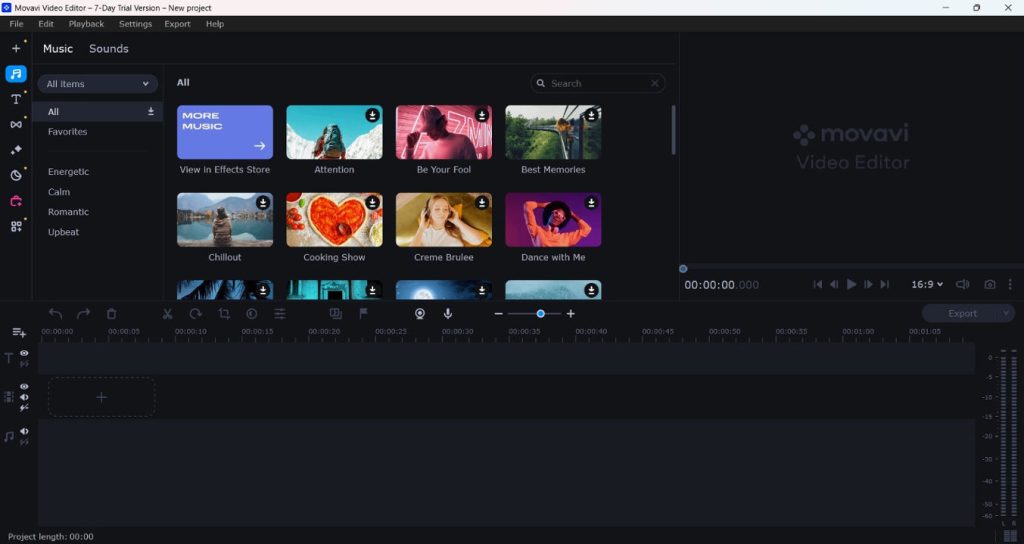
Task: Open the Export menu
Action: pyautogui.click(x=177, y=24)
